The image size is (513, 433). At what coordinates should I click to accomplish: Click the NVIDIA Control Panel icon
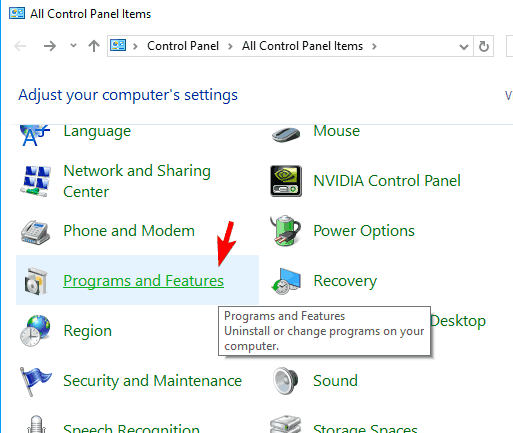286,181
